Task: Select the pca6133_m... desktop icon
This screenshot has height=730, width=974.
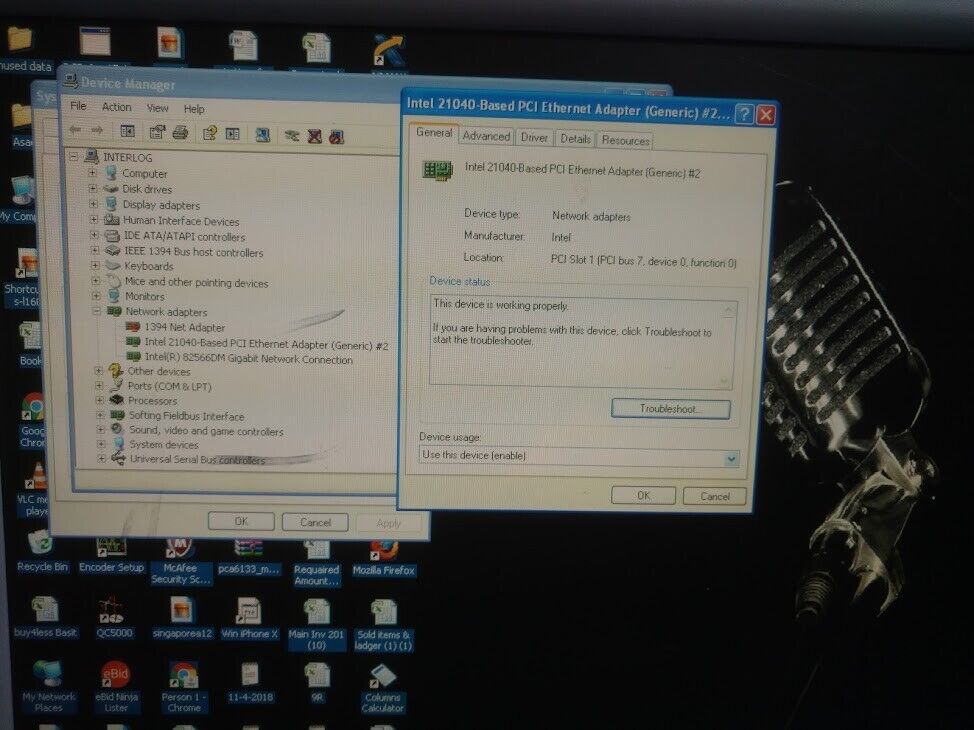Action: tap(248, 557)
